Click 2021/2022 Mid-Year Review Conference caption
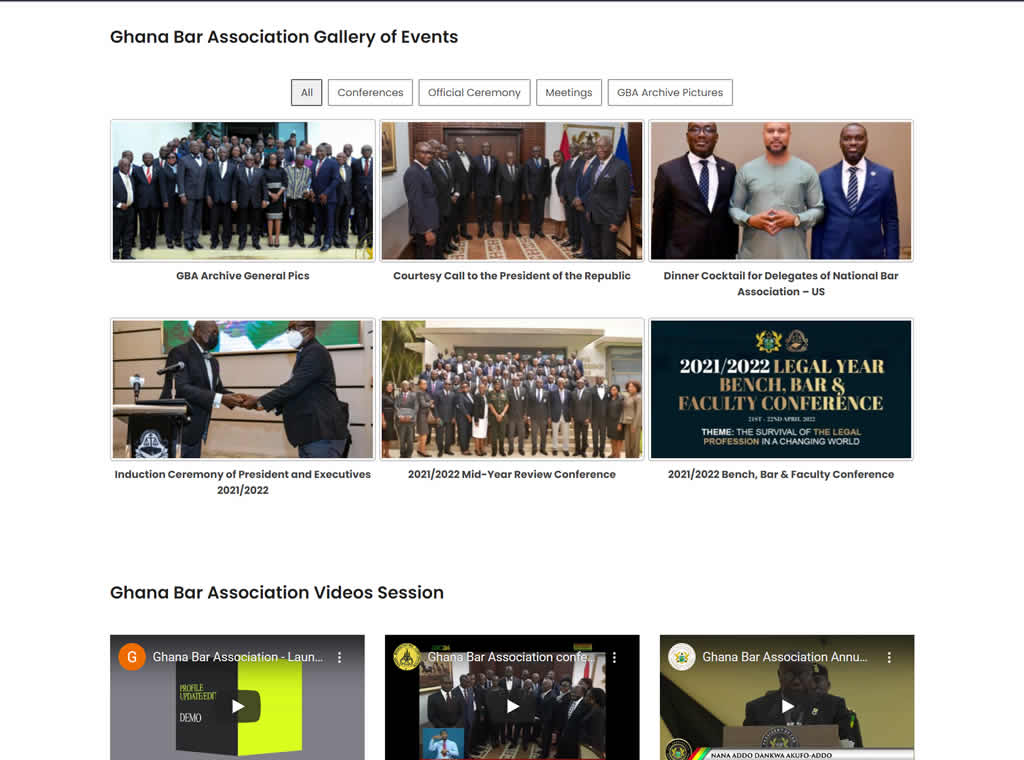The width and height of the screenshot is (1024, 760). (512, 474)
